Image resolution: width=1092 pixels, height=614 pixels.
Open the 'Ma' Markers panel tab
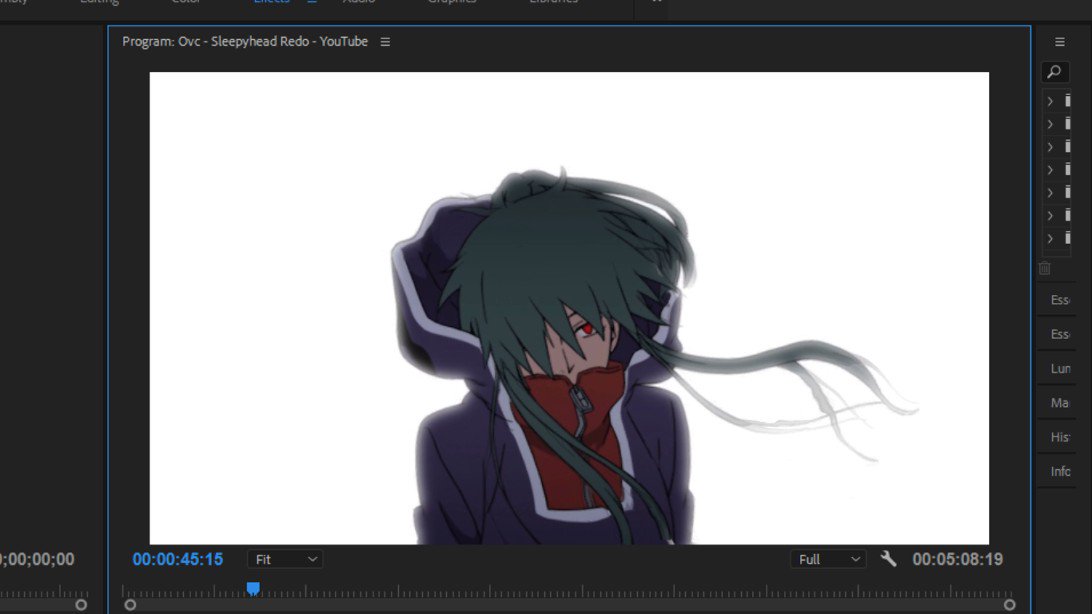coord(1060,403)
